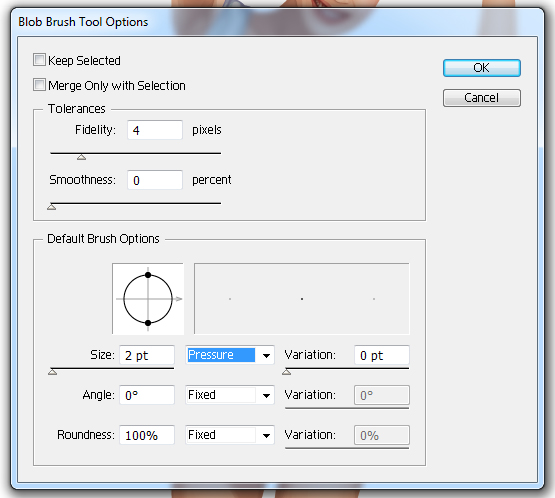Click the OK button
The image size is (555, 498).
click(481, 68)
